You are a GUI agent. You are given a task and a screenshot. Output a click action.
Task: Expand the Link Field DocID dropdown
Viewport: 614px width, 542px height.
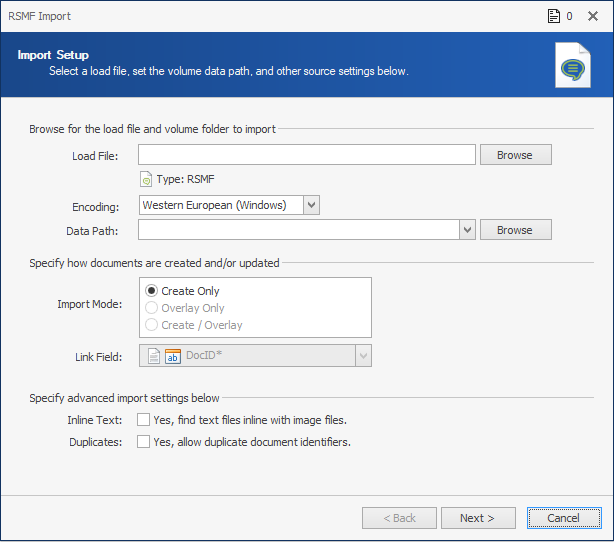tap(363, 355)
